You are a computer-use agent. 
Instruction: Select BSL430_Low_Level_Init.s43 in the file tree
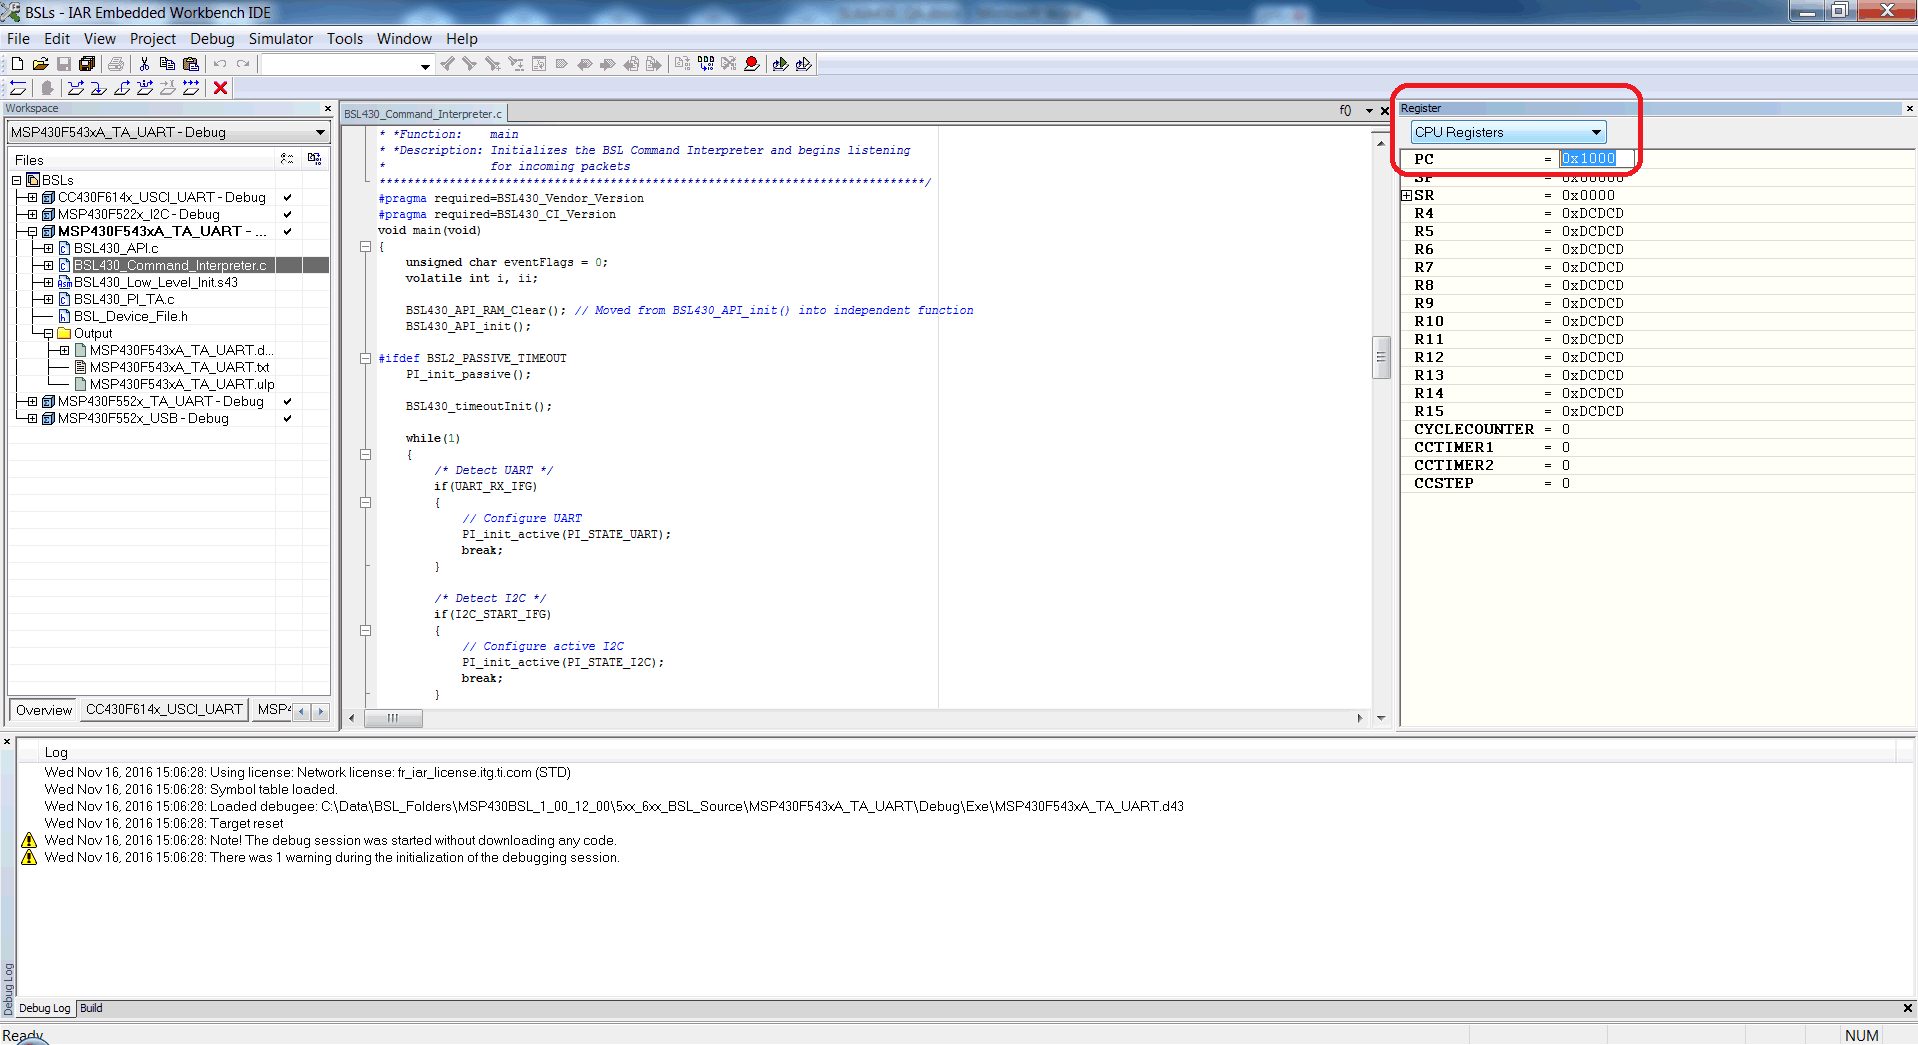click(x=155, y=282)
